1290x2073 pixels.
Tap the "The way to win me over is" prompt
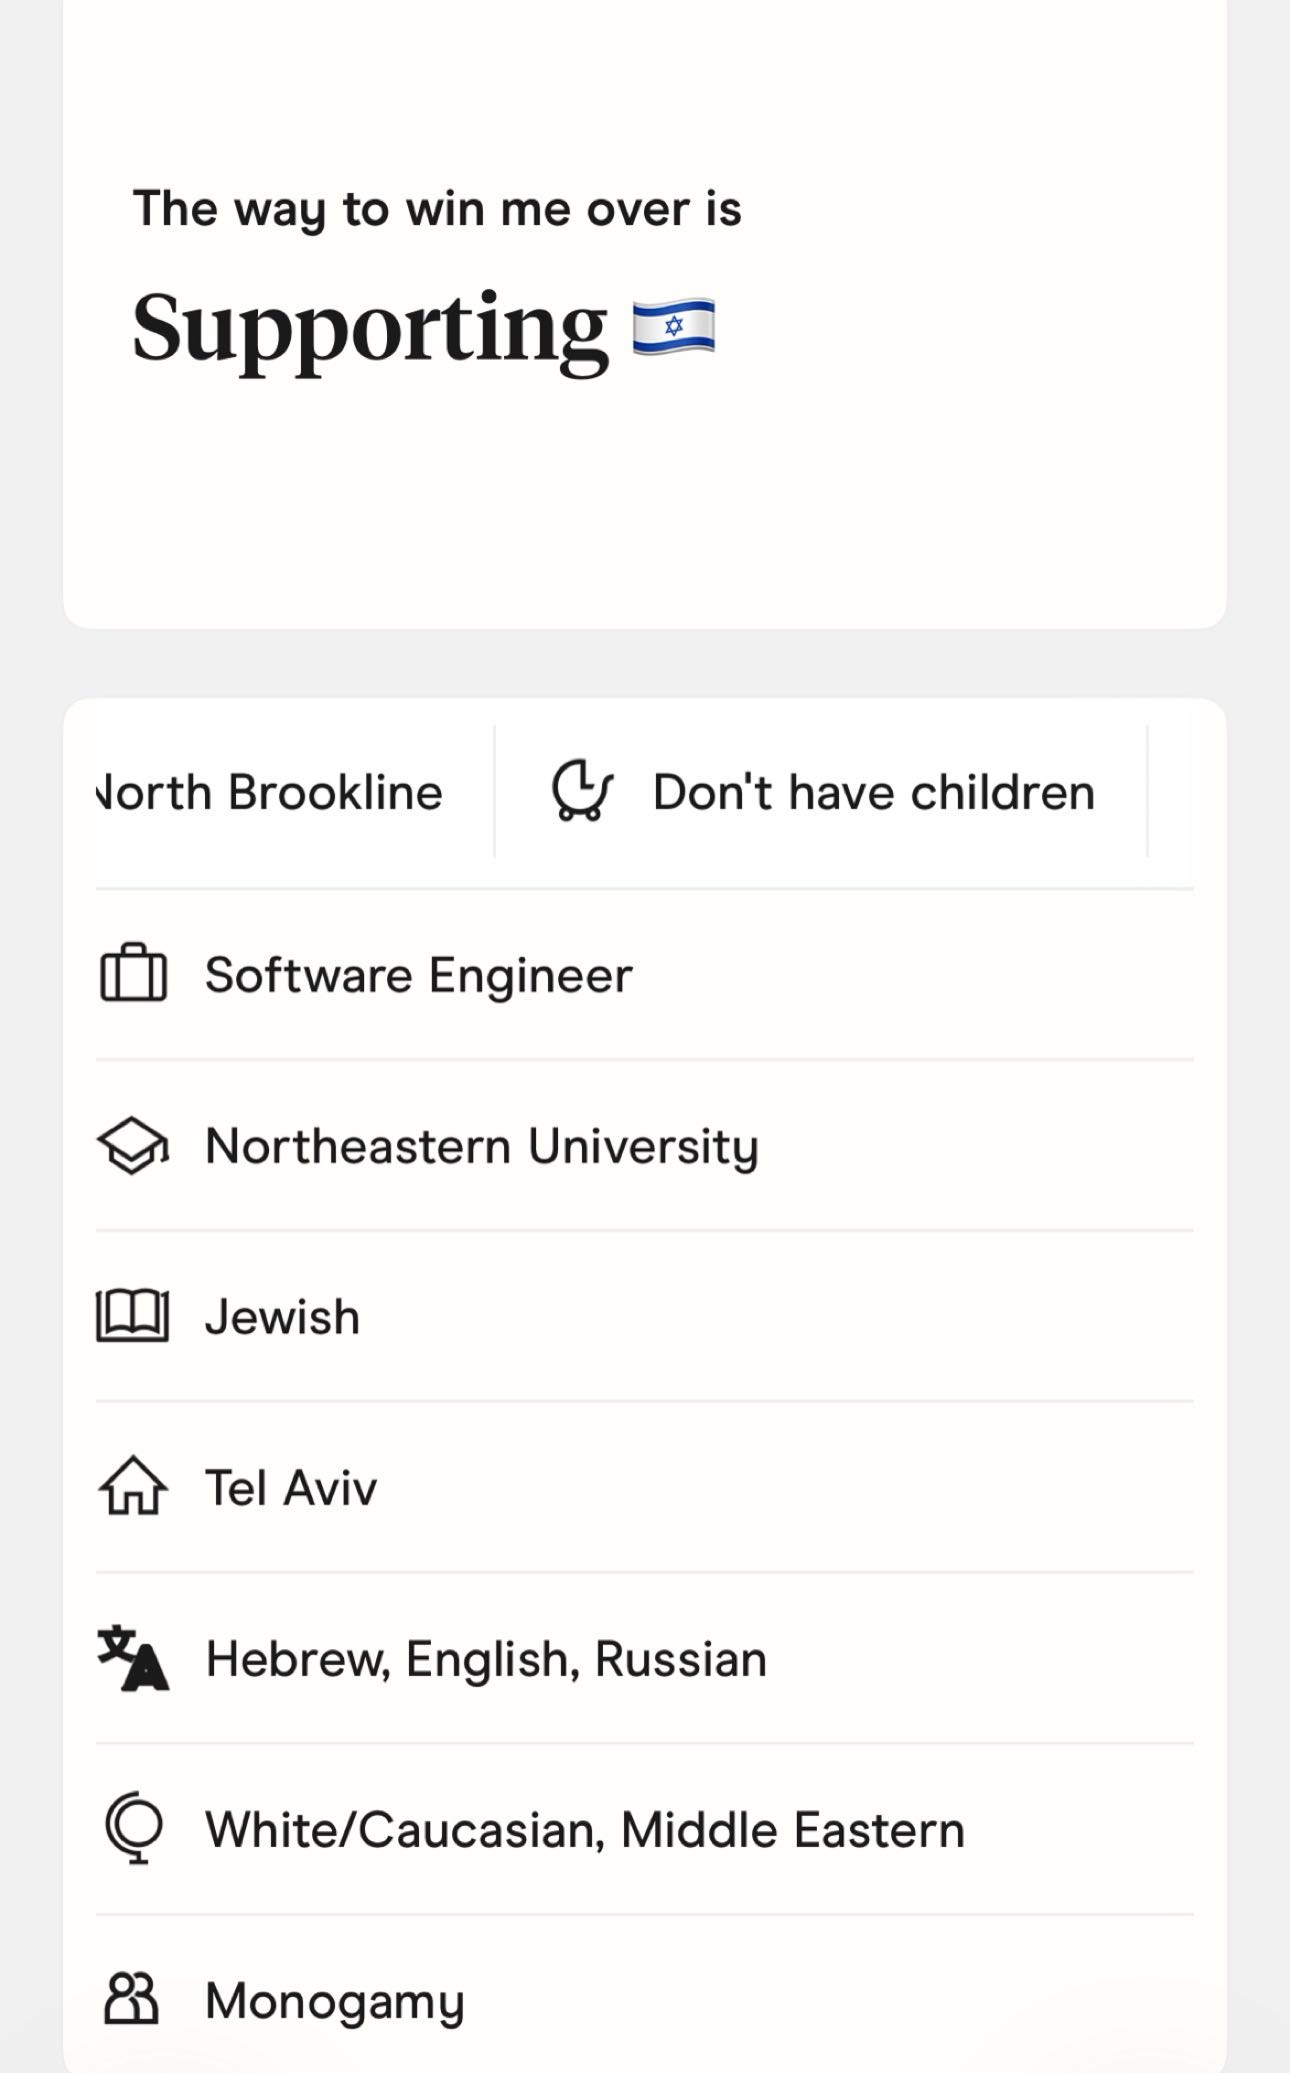pyautogui.click(x=437, y=210)
